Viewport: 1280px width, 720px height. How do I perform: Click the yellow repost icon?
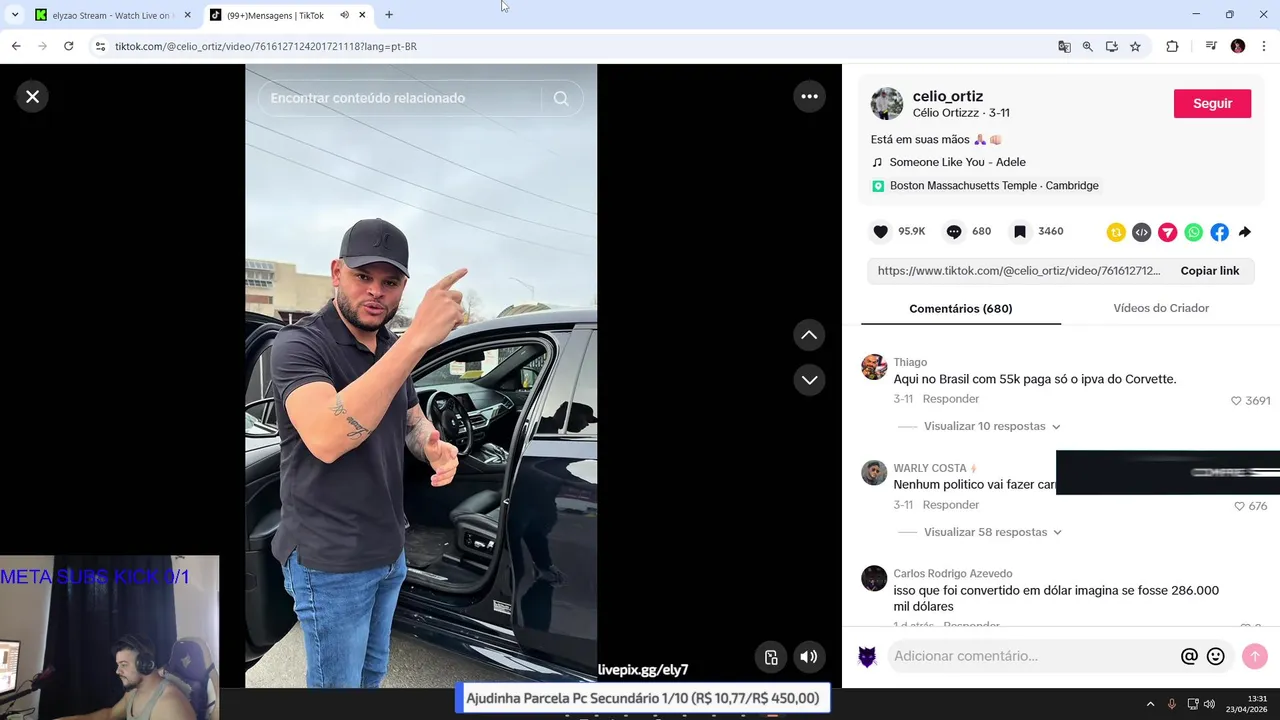(x=1116, y=232)
